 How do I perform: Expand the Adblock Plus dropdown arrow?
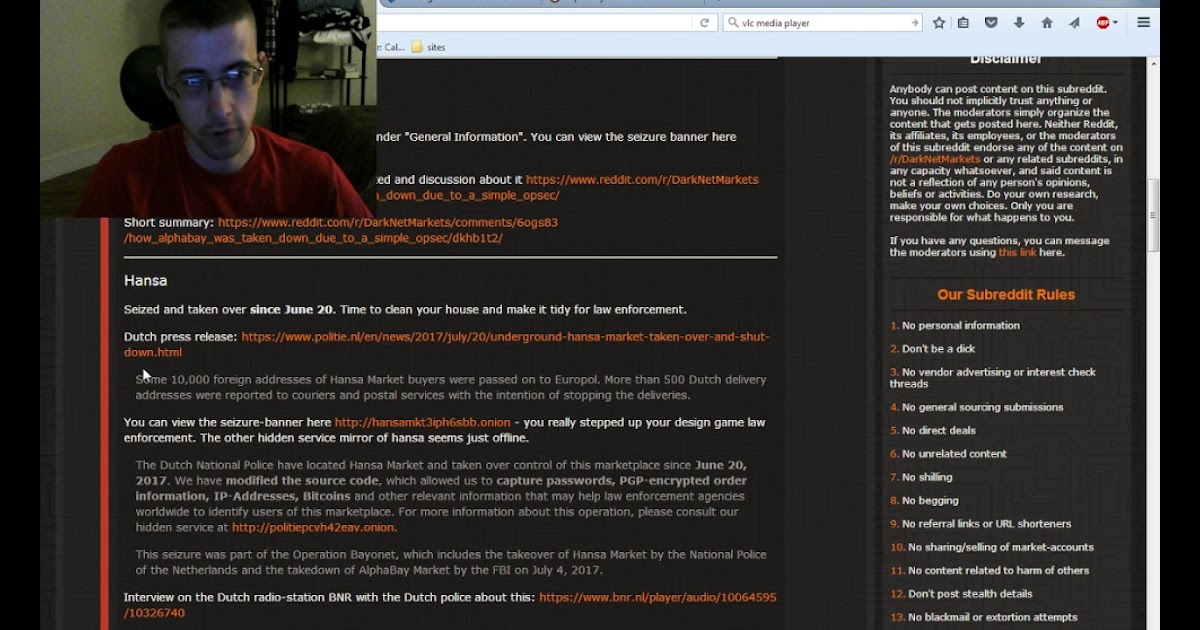point(1115,23)
